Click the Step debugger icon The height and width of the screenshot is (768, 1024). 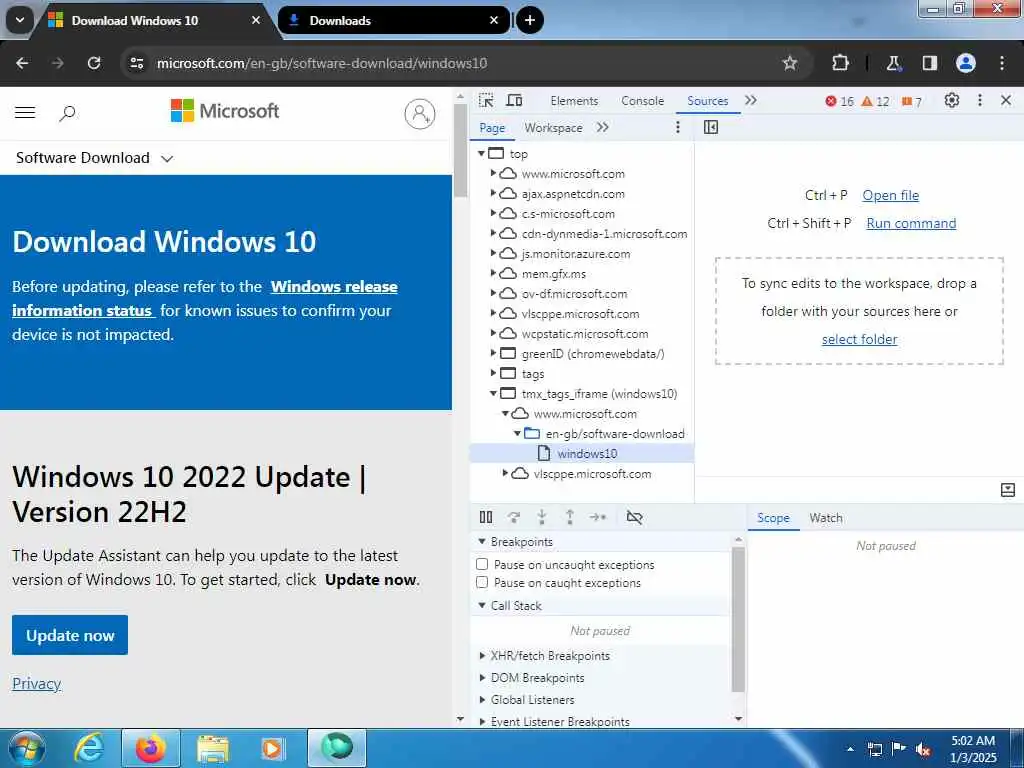tap(598, 517)
